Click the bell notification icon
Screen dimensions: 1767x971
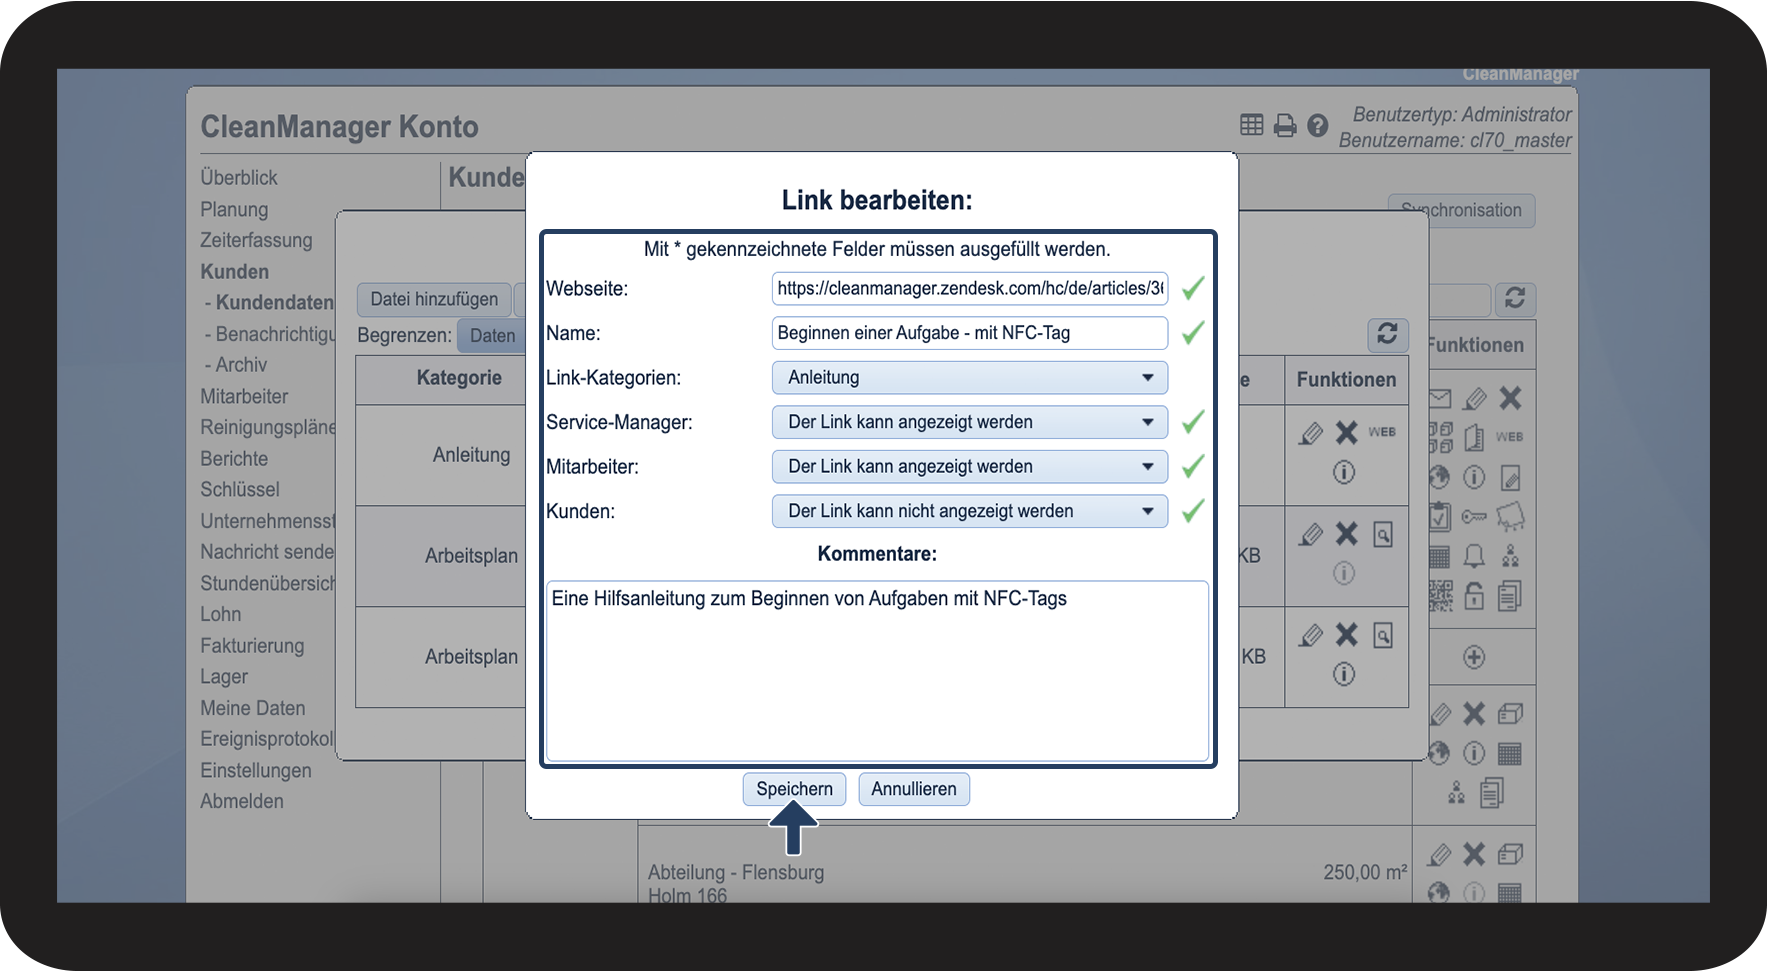point(1474,556)
